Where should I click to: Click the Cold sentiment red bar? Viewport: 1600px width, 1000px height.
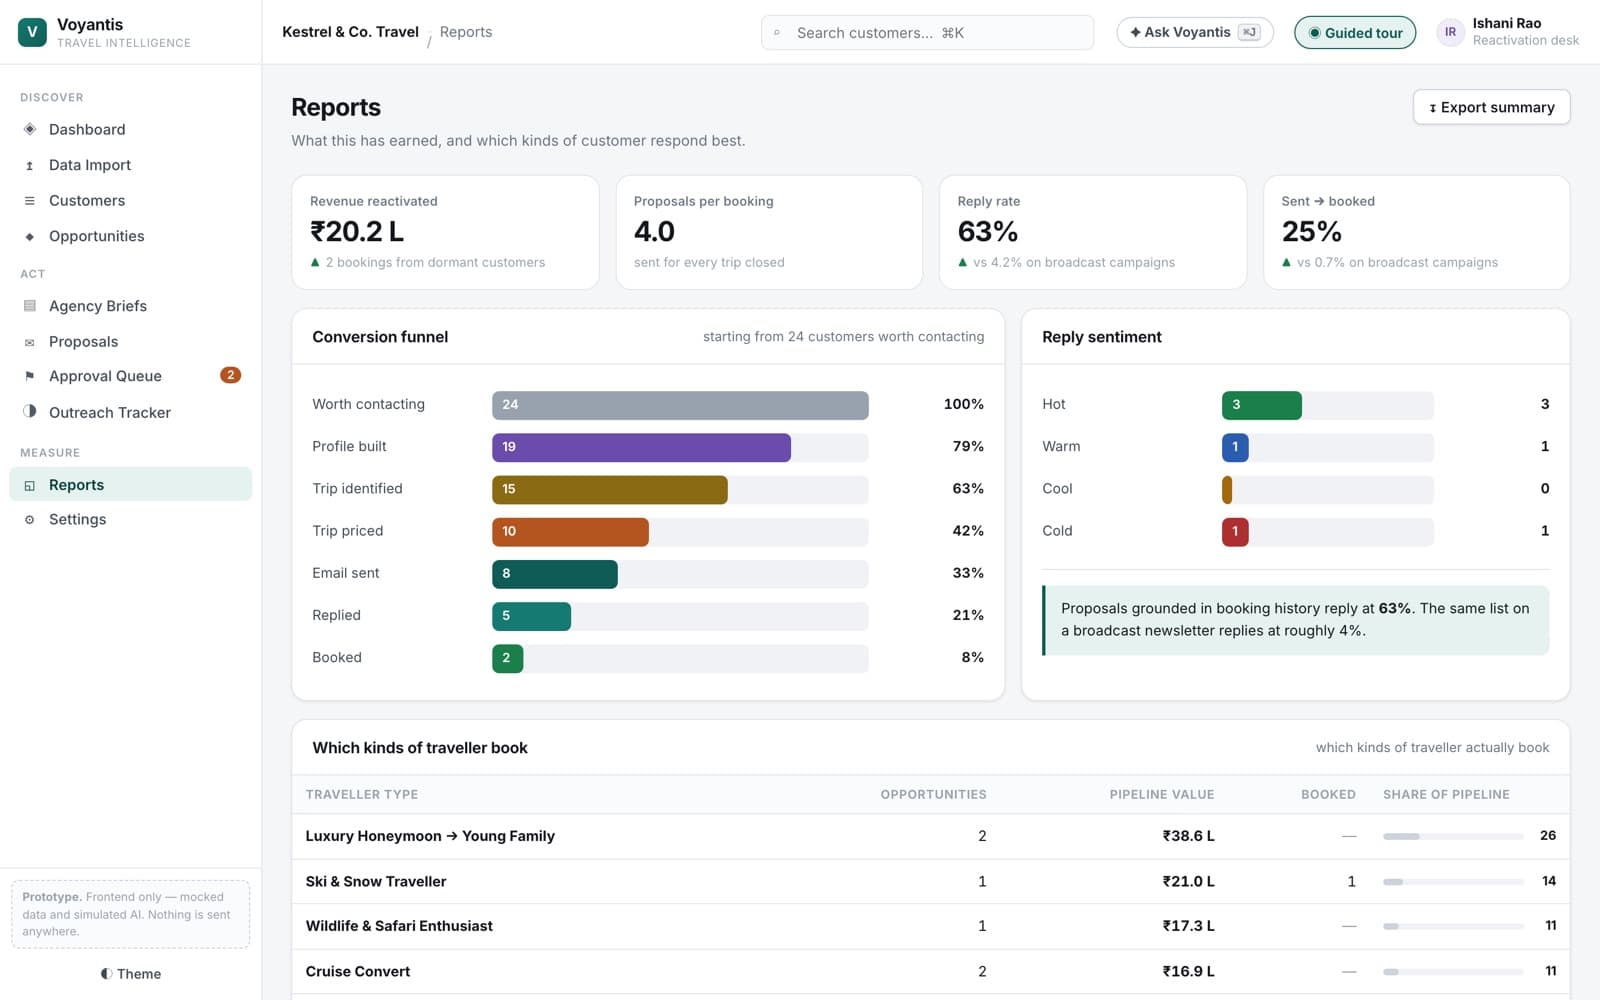1235,531
